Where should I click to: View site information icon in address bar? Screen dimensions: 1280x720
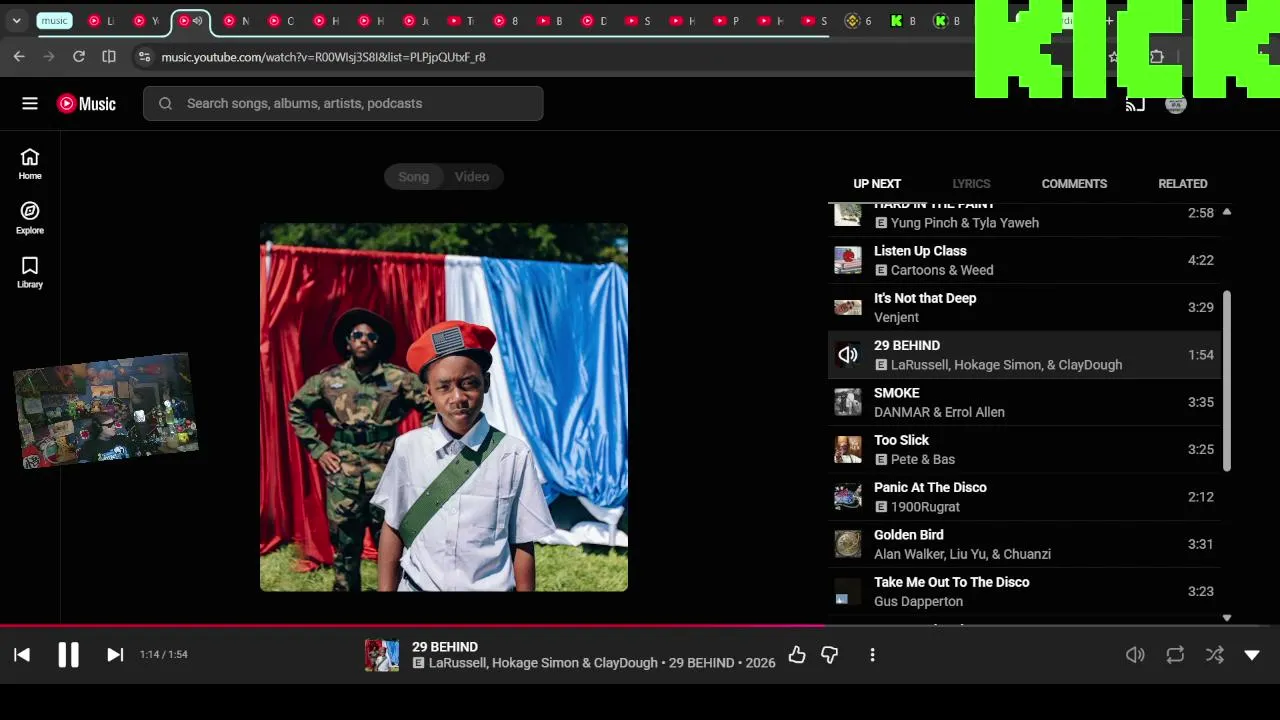coord(144,57)
